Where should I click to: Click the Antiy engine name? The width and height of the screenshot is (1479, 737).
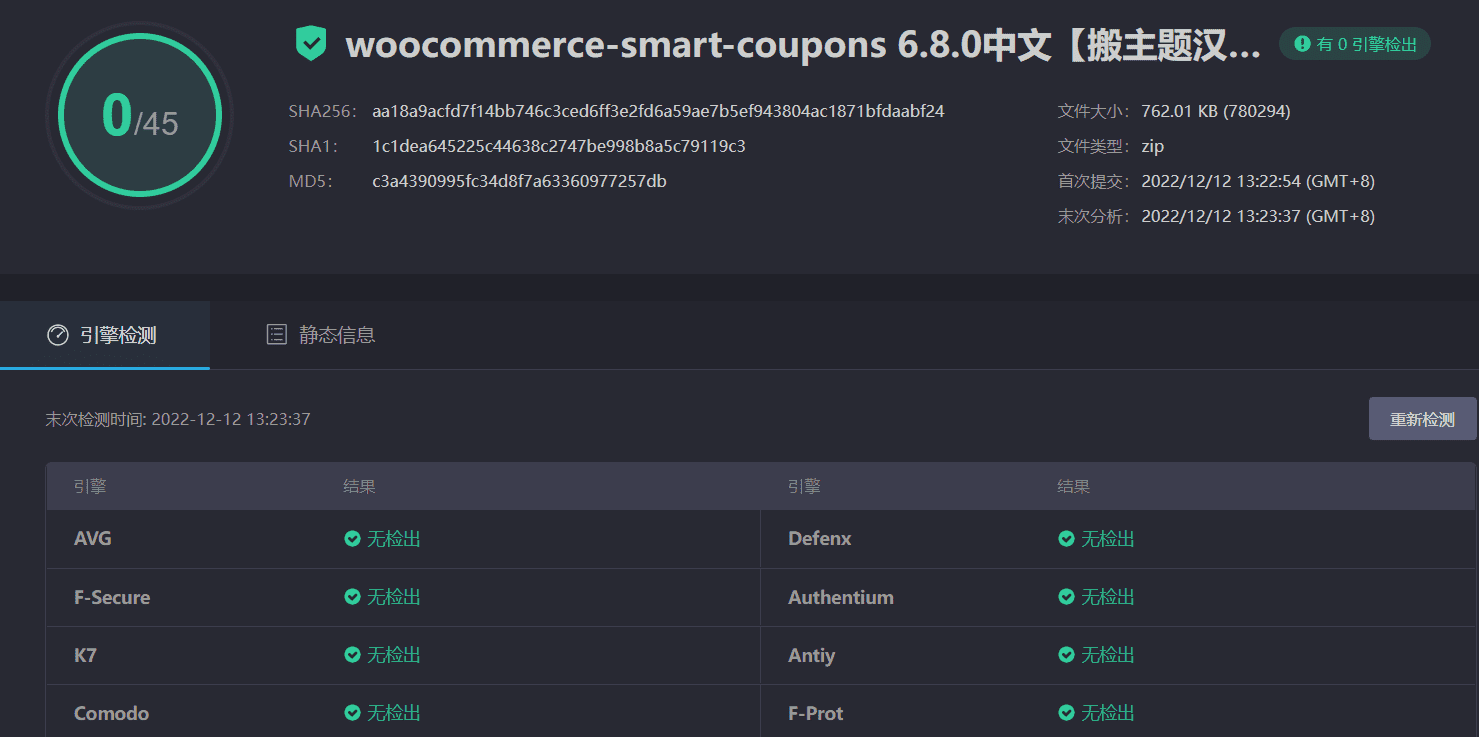[812, 655]
